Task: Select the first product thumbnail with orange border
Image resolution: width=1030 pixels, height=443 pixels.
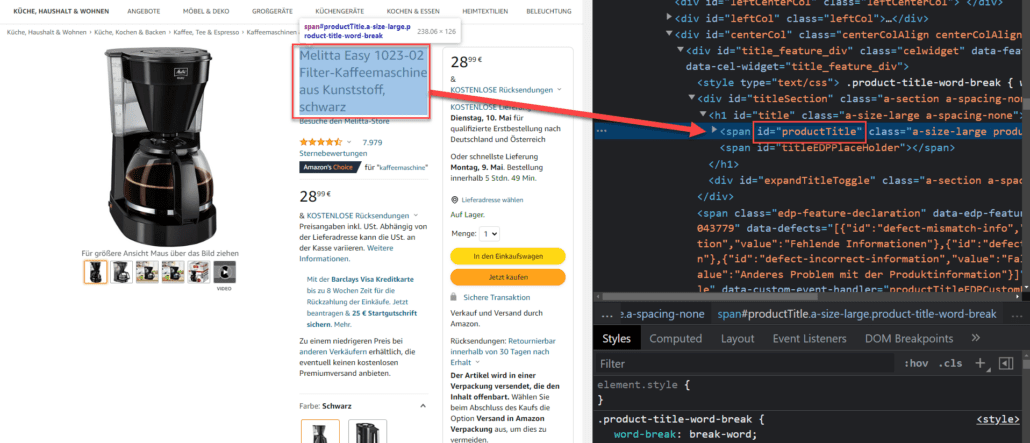Action: coord(95,271)
